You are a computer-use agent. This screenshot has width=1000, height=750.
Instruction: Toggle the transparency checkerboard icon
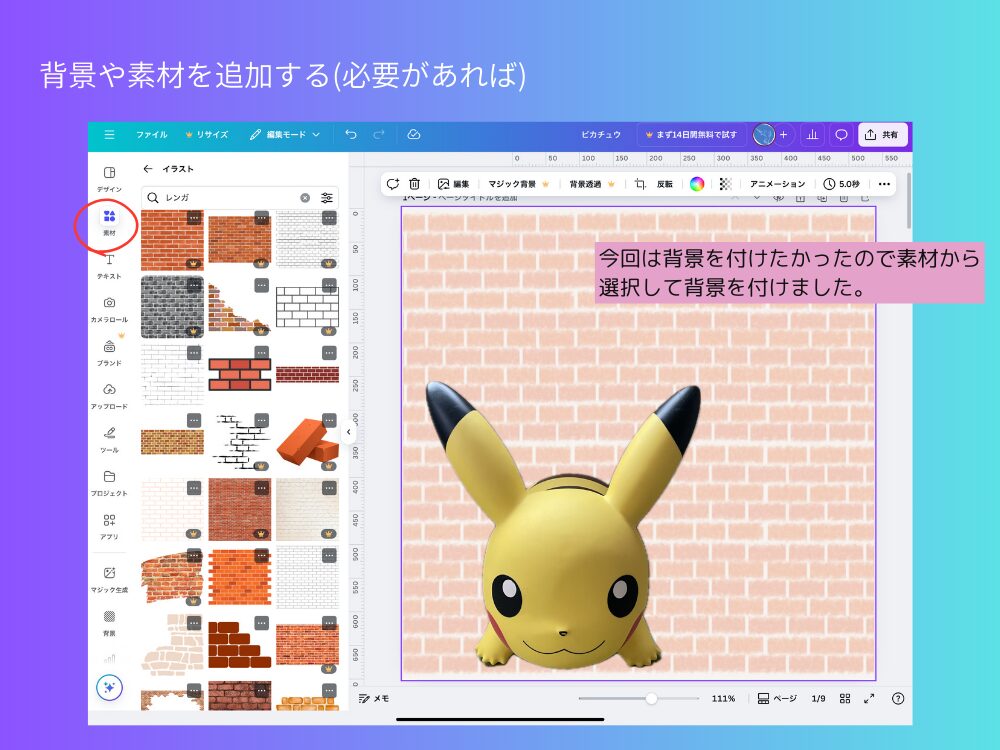tap(725, 184)
